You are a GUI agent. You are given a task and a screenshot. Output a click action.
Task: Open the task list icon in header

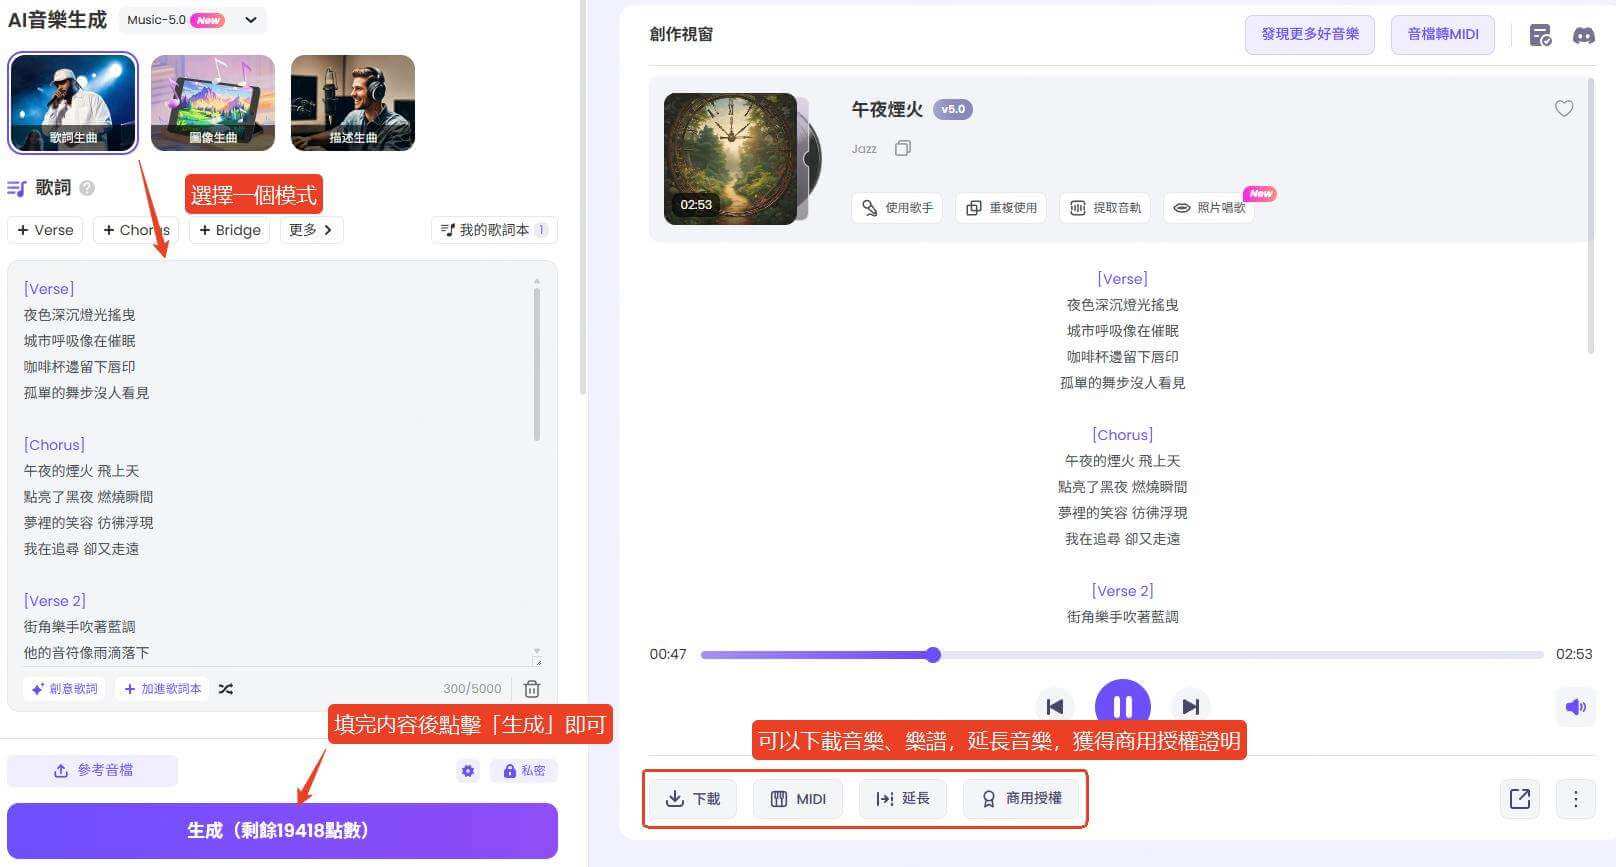point(1541,36)
